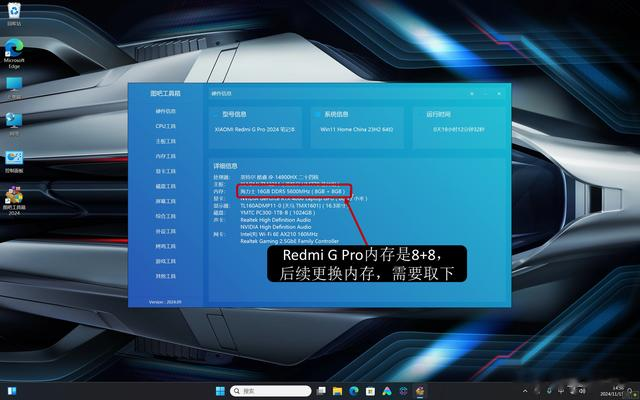
Task: Open 磁盘工具 in the sidebar
Action: coord(165,187)
